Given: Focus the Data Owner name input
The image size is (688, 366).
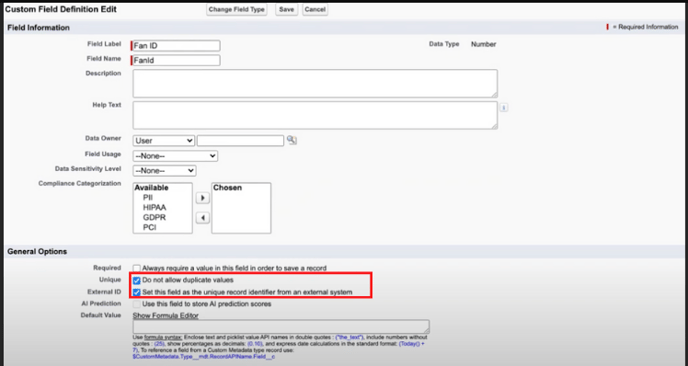Looking at the screenshot, I should (x=240, y=140).
